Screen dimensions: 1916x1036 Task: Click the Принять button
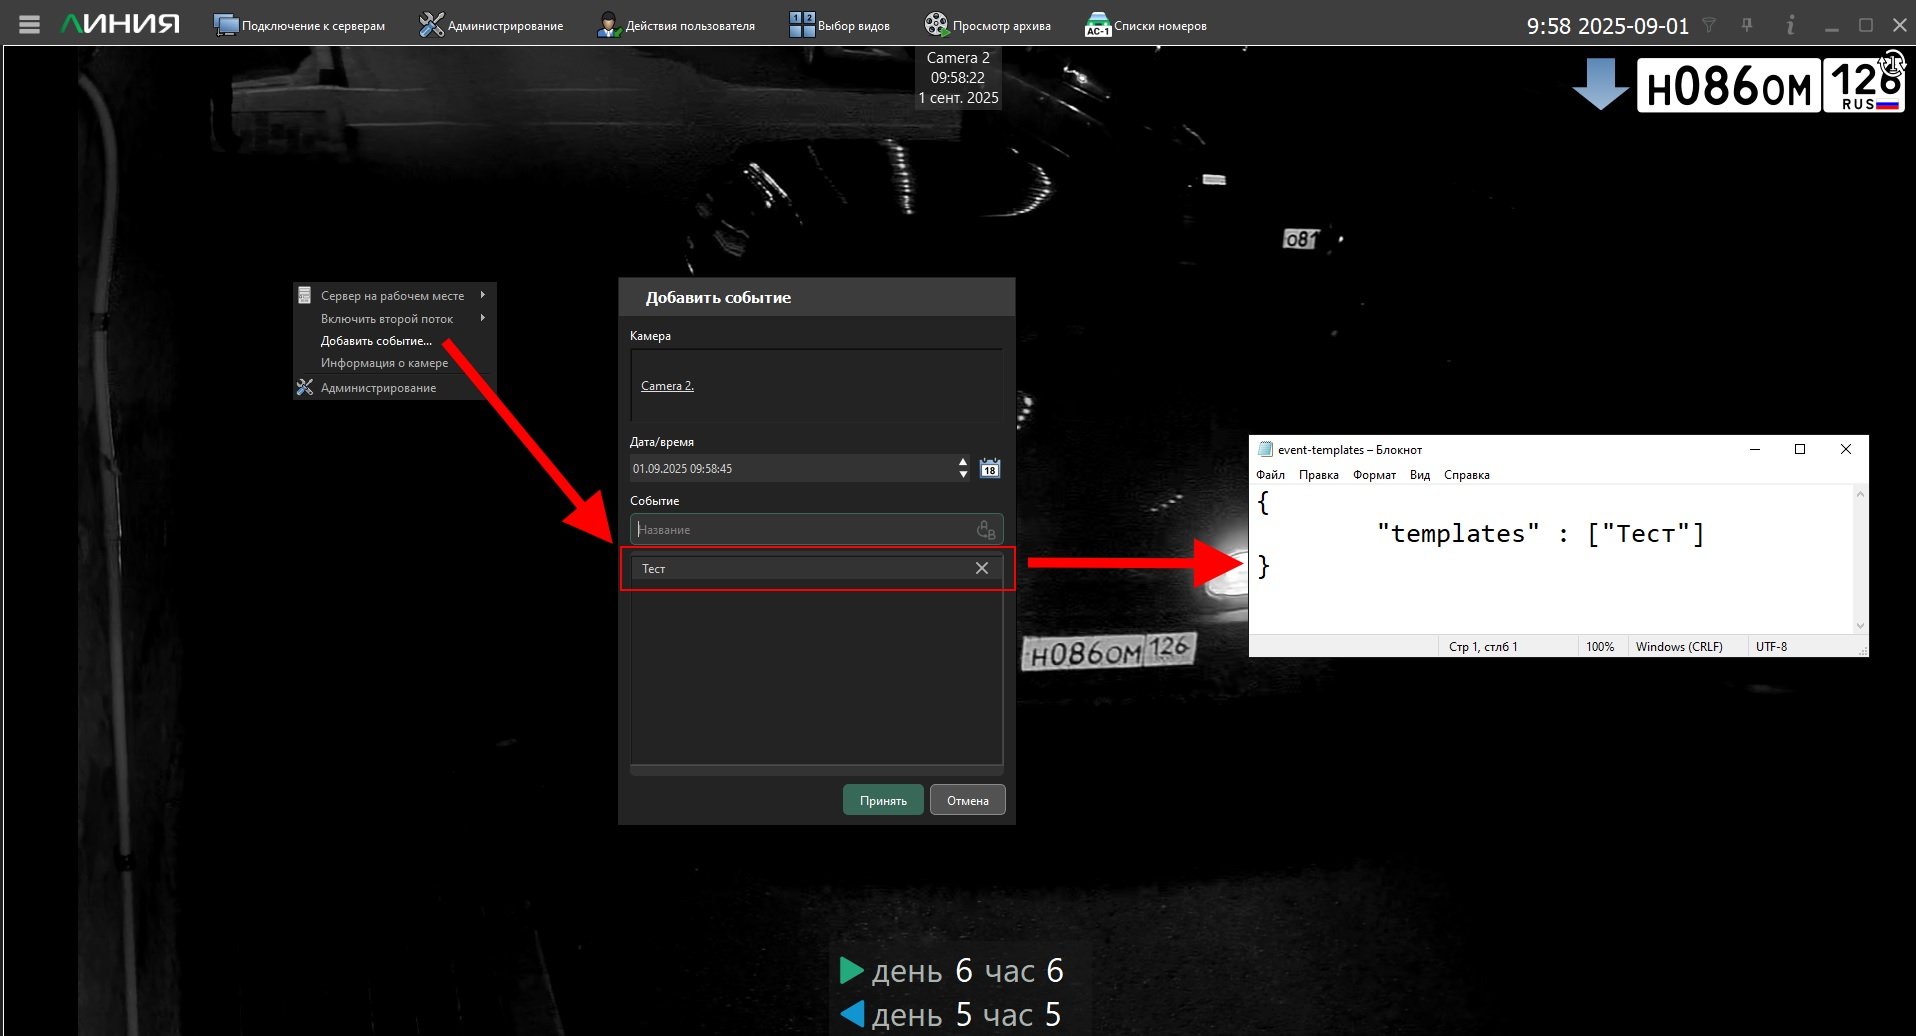click(883, 800)
